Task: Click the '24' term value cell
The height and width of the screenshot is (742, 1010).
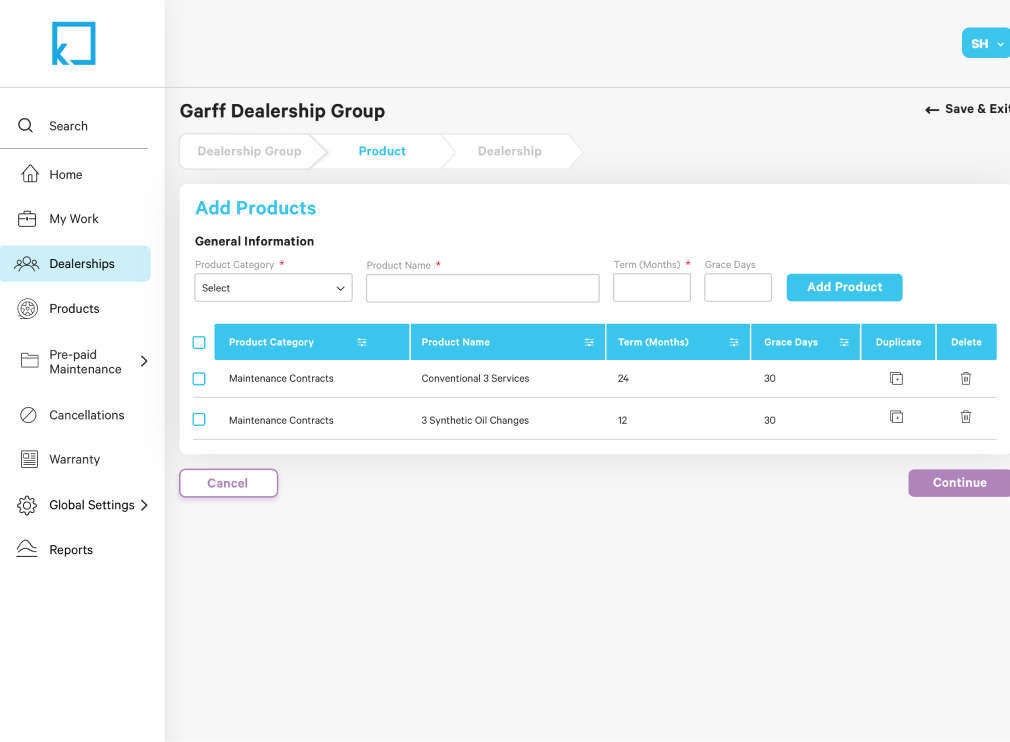Action: 623,379
